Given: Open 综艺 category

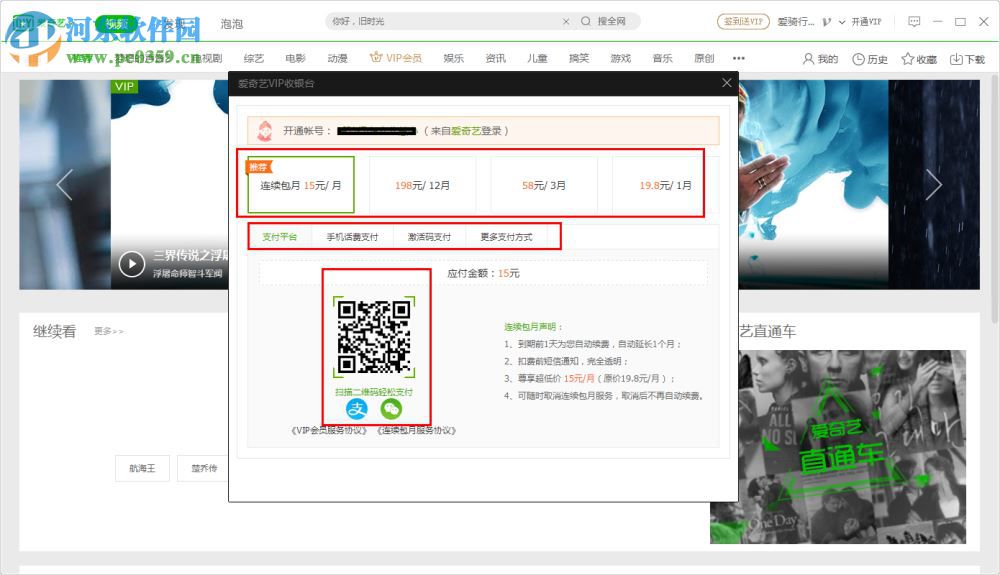Looking at the screenshot, I should 253,59.
